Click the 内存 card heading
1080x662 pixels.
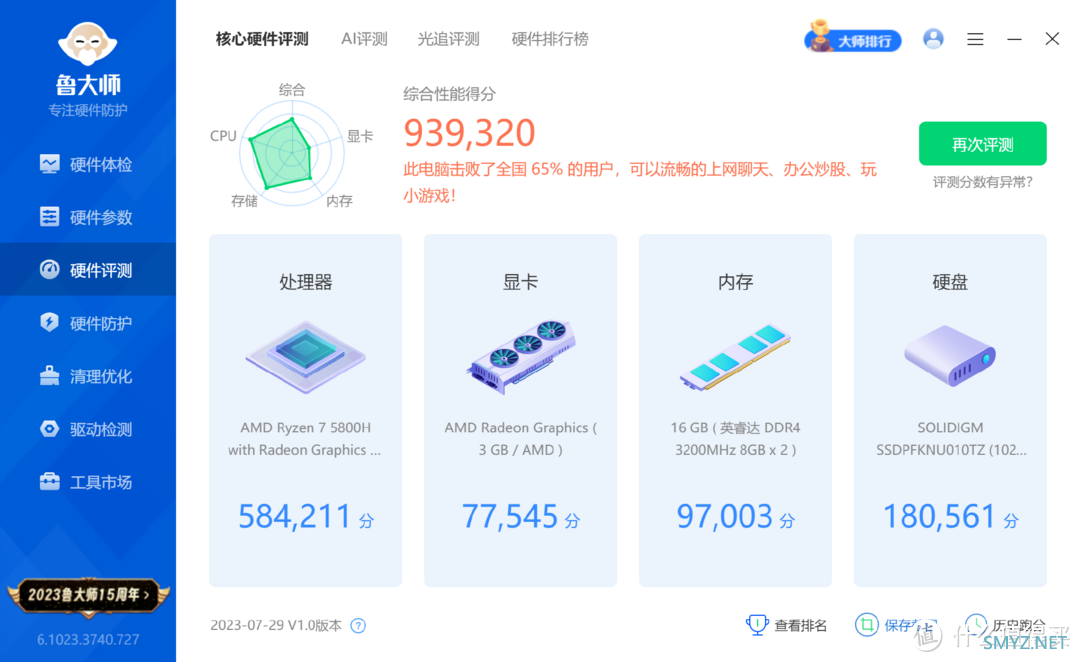pyautogui.click(x=736, y=282)
